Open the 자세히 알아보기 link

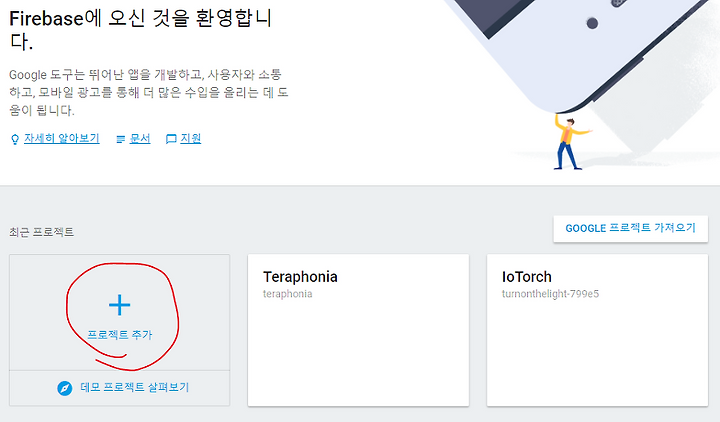62,138
